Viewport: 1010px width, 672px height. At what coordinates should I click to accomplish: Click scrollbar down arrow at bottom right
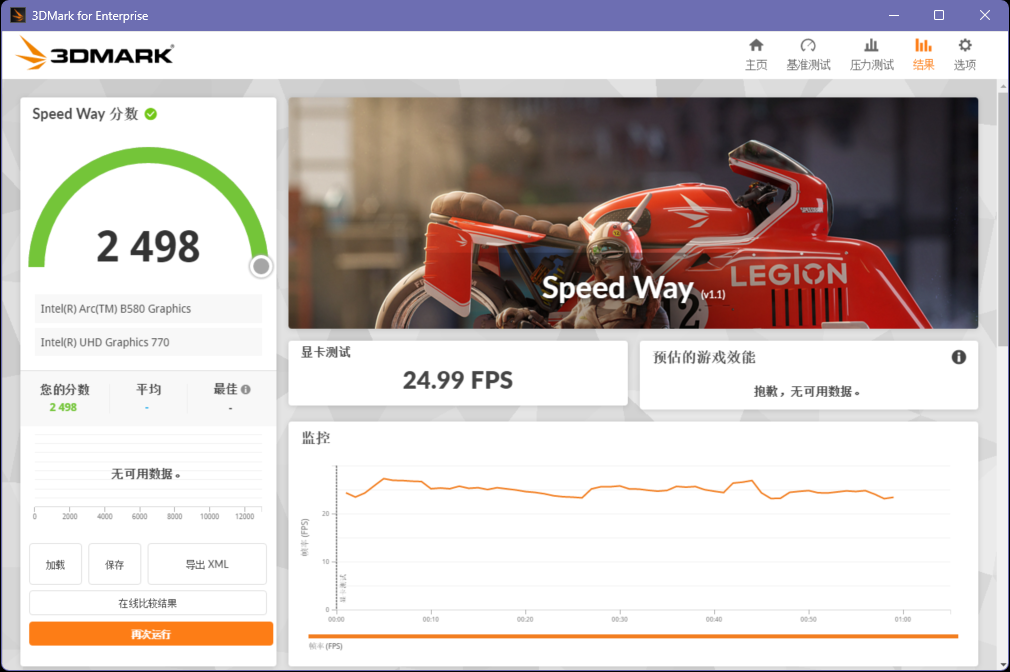[x=1003, y=664]
